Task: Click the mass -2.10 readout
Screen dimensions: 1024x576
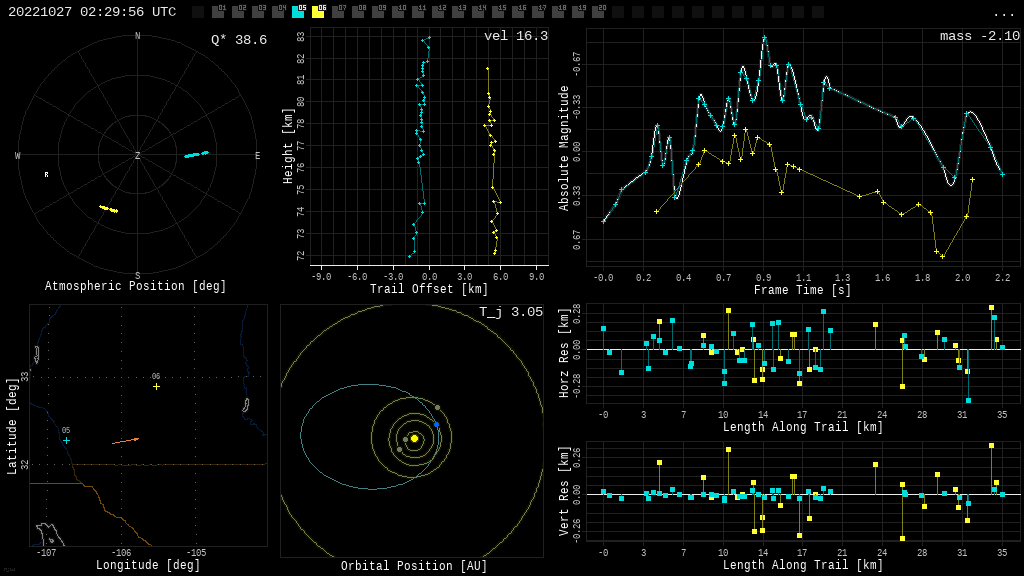Action: [x=980, y=36]
